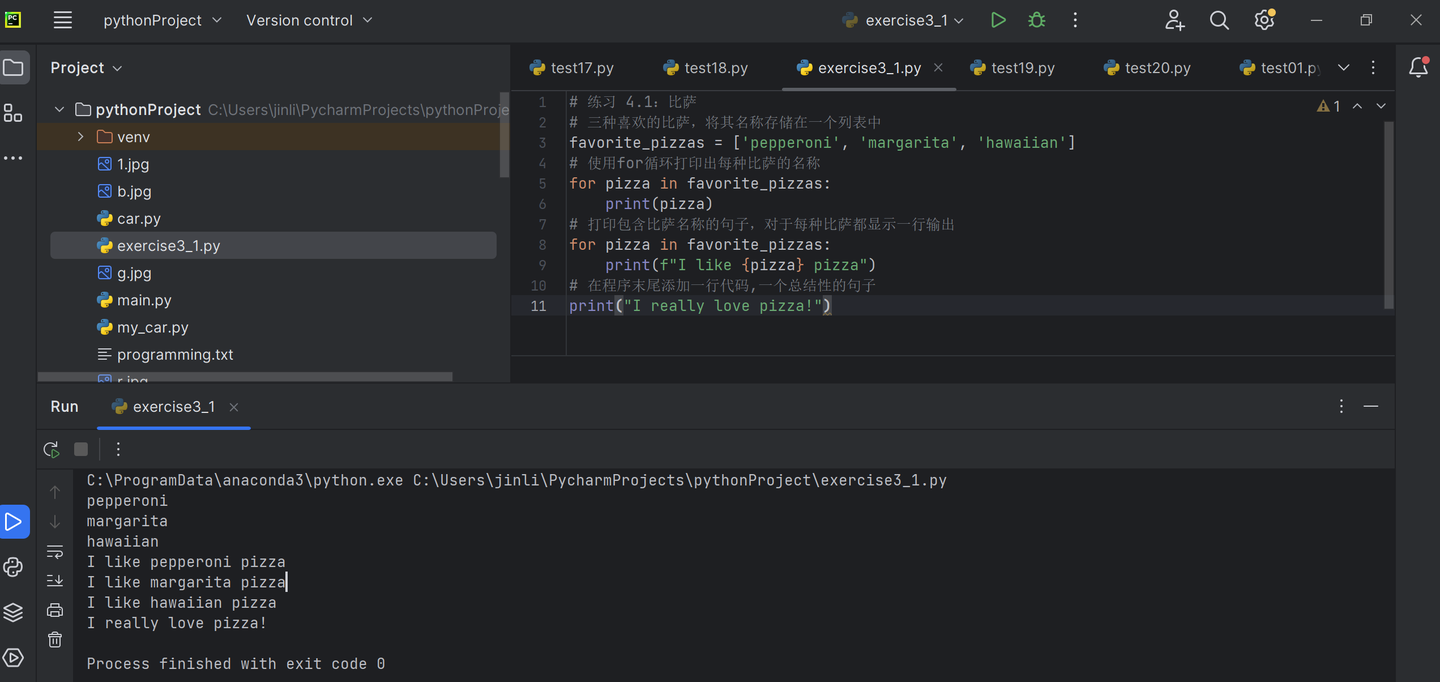Run exercise3_1 with the green play button

pos(997,20)
